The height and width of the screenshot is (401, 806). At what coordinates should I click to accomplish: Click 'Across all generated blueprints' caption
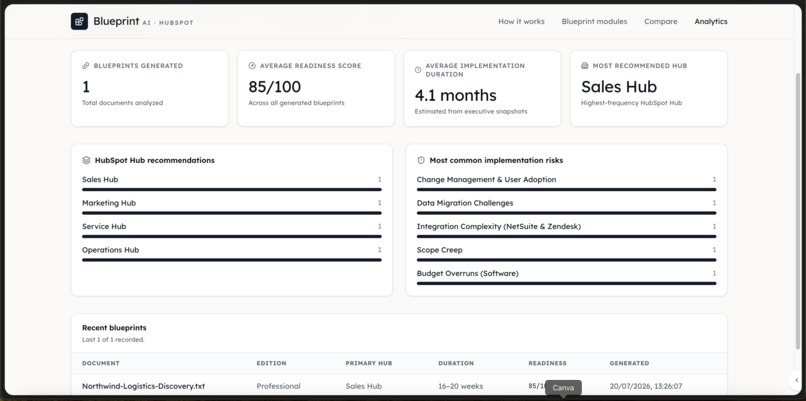point(297,103)
